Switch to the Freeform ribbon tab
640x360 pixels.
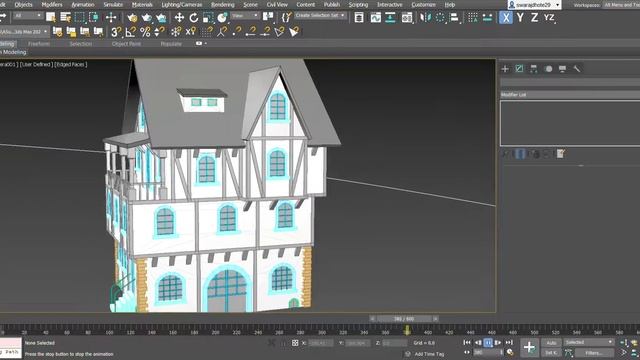click(39, 44)
